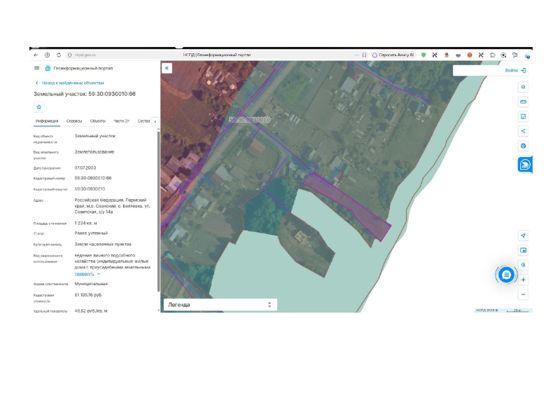Viewport: 560px width, 396px height.
Task: Reload the page in the browser
Action: 59,55
